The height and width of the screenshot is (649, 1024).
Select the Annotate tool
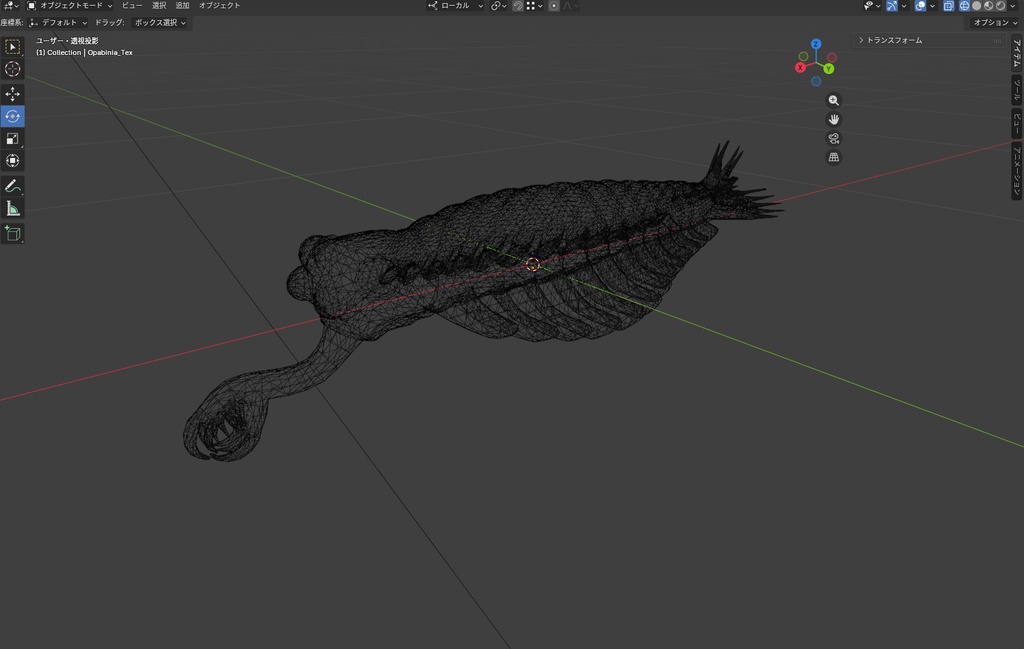pyautogui.click(x=12, y=187)
